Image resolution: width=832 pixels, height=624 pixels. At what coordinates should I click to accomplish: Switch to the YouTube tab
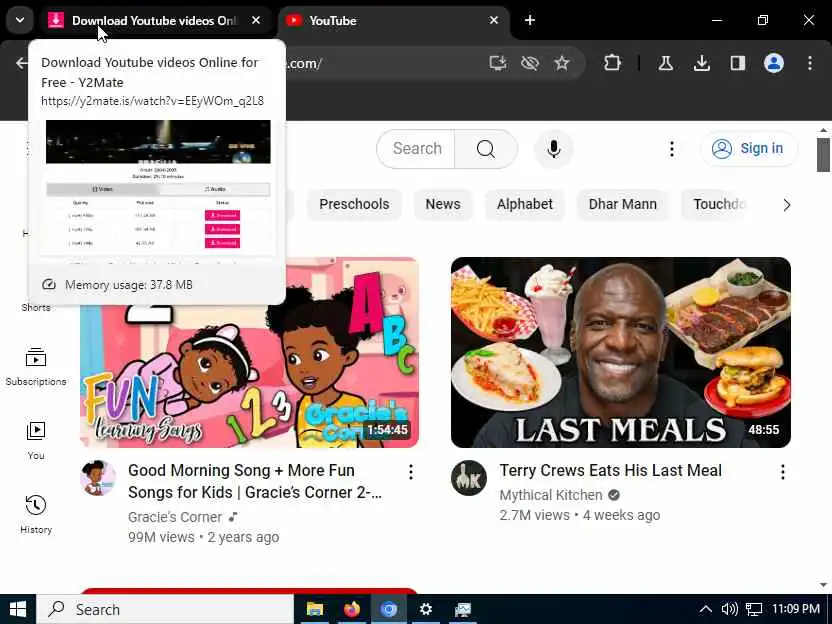click(393, 20)
